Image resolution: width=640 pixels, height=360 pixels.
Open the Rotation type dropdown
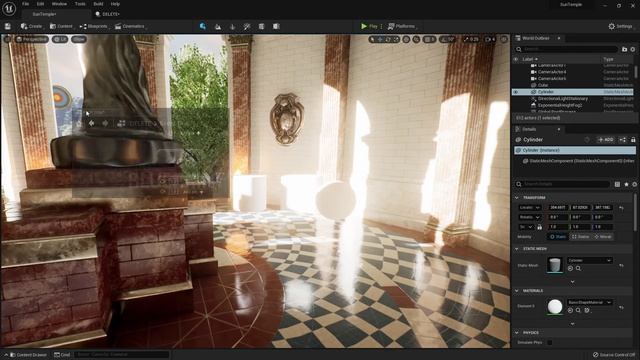tap(530, 217)
